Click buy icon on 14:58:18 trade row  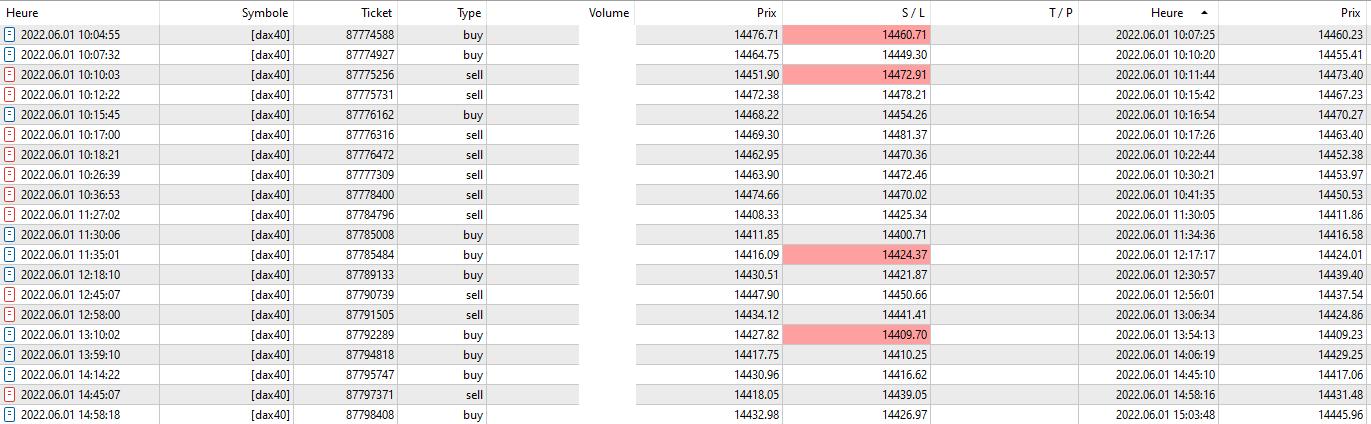(10, 414)
